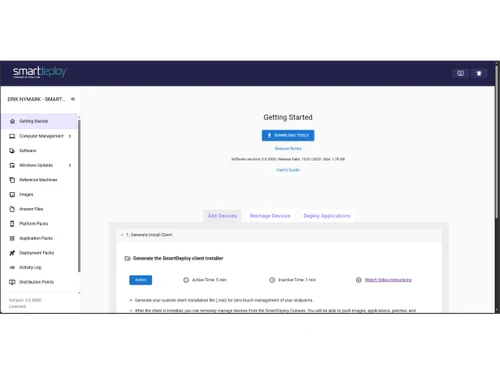This screenshot has width=500, height=375.
Task: Click the Application Packs grid icon
Action: click(12, 238)
